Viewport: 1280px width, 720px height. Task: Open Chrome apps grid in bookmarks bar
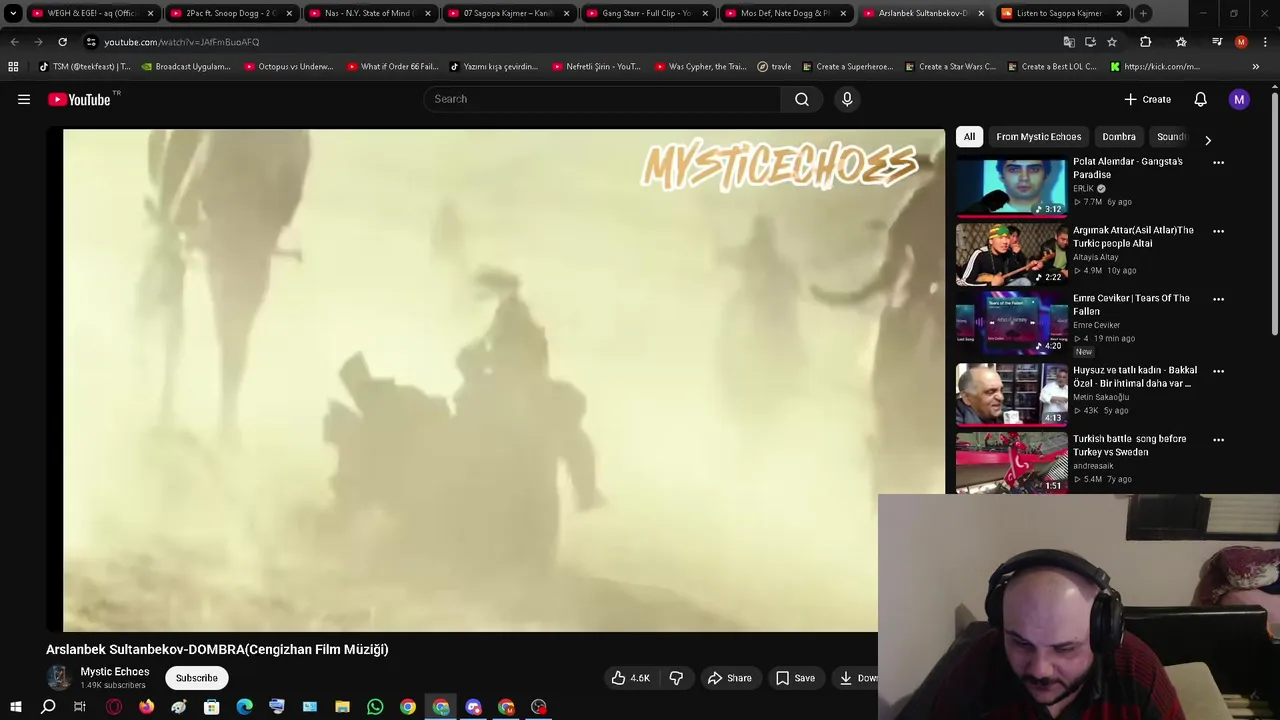(13, 67)
